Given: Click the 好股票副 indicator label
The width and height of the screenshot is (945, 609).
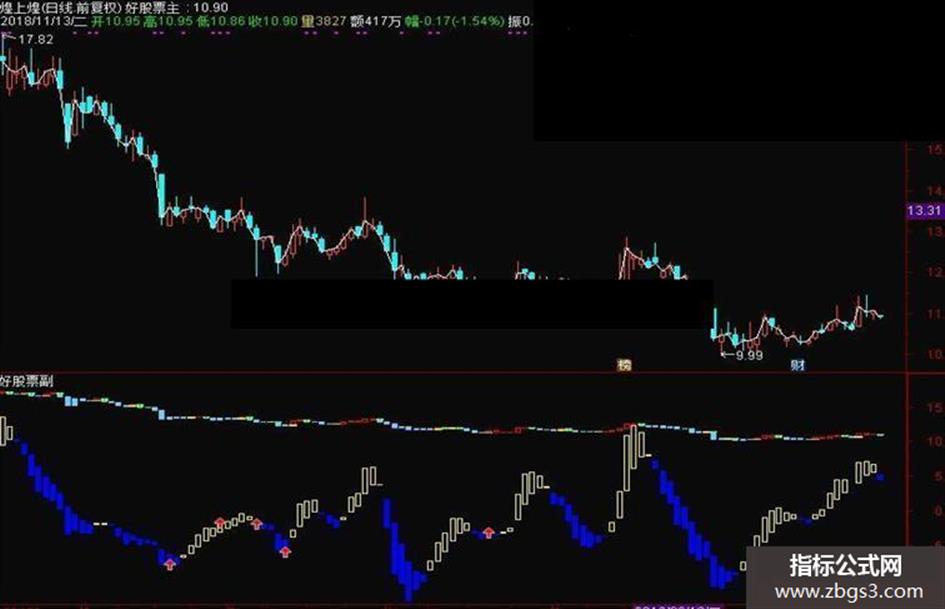Looking at the screenshot, I should point(27,380).
